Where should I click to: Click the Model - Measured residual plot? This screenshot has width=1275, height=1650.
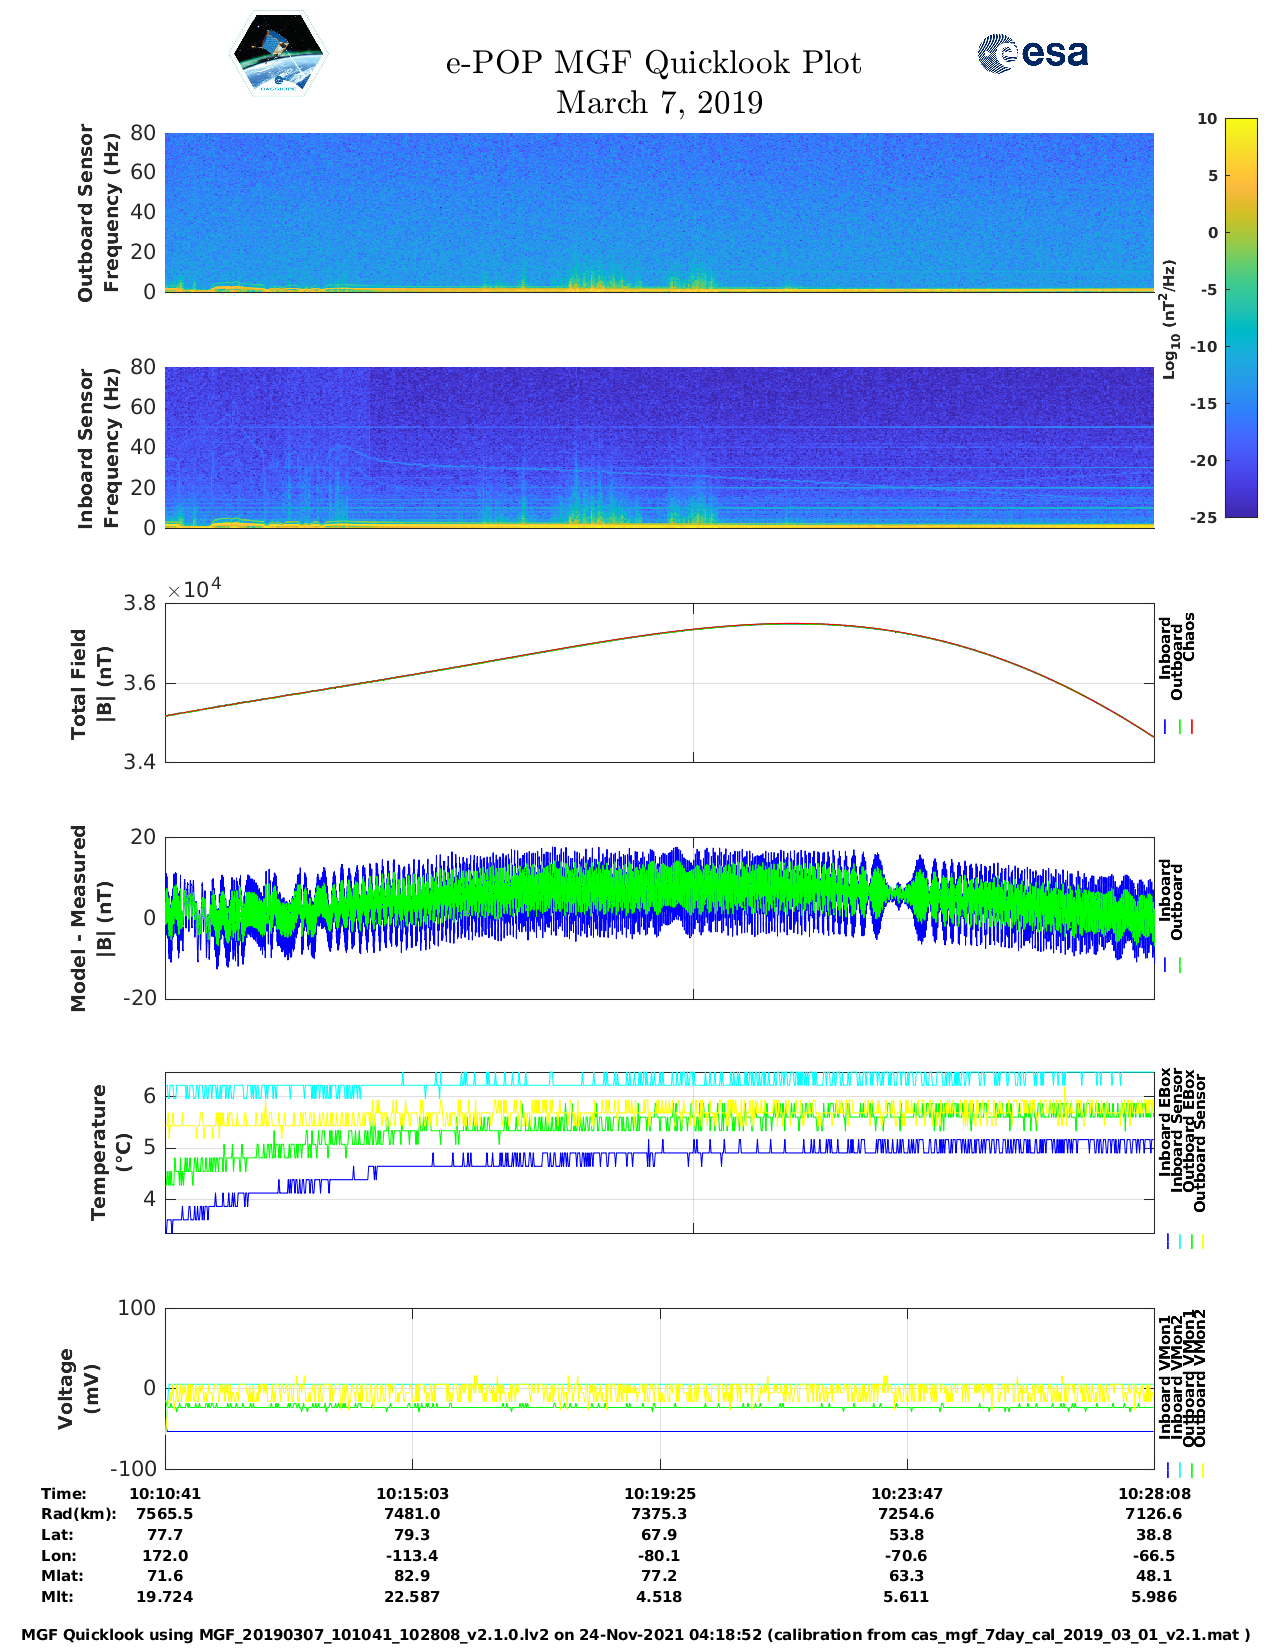click(x=659, y=918)
